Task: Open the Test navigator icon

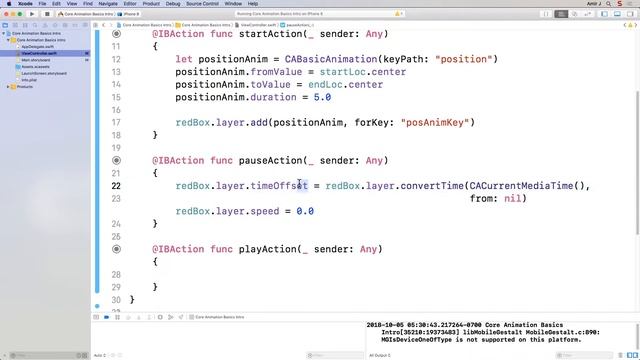Action: coord(55,25)
